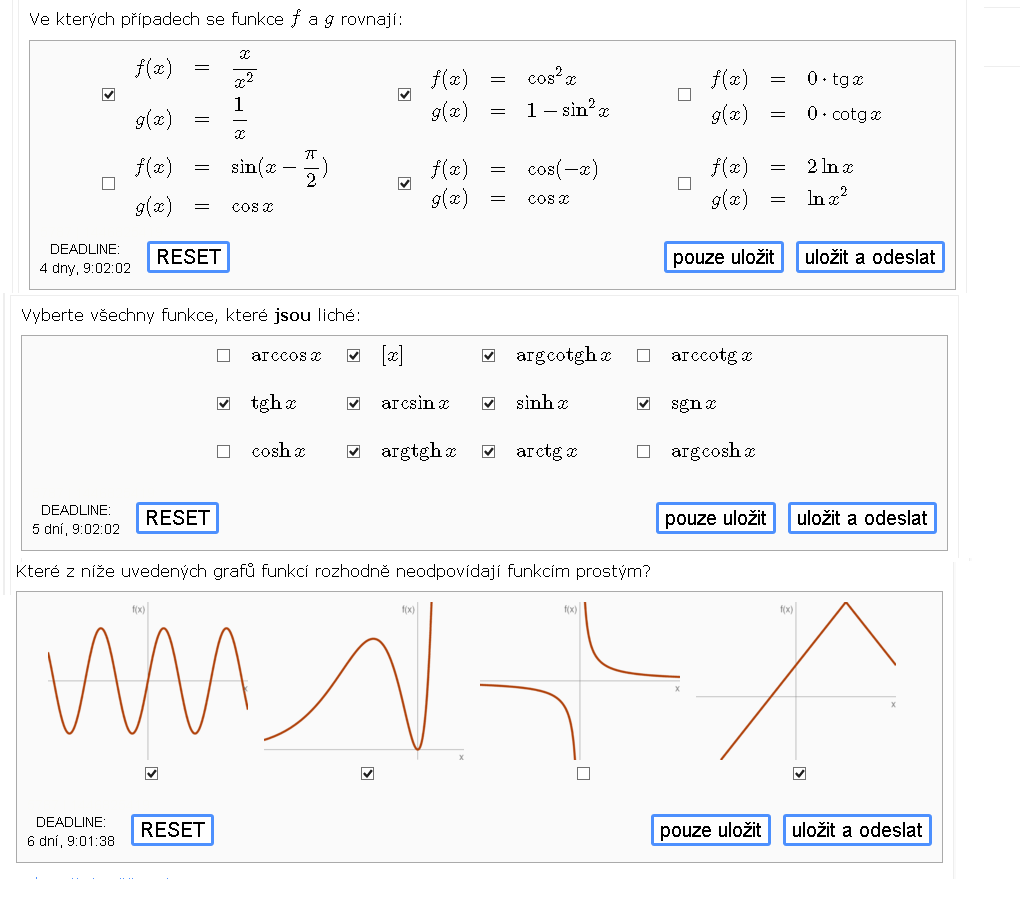Uncheck the box under the sine wave graph
The width and height of the screenshot is (1020, 897).
[x=152, y=773]
